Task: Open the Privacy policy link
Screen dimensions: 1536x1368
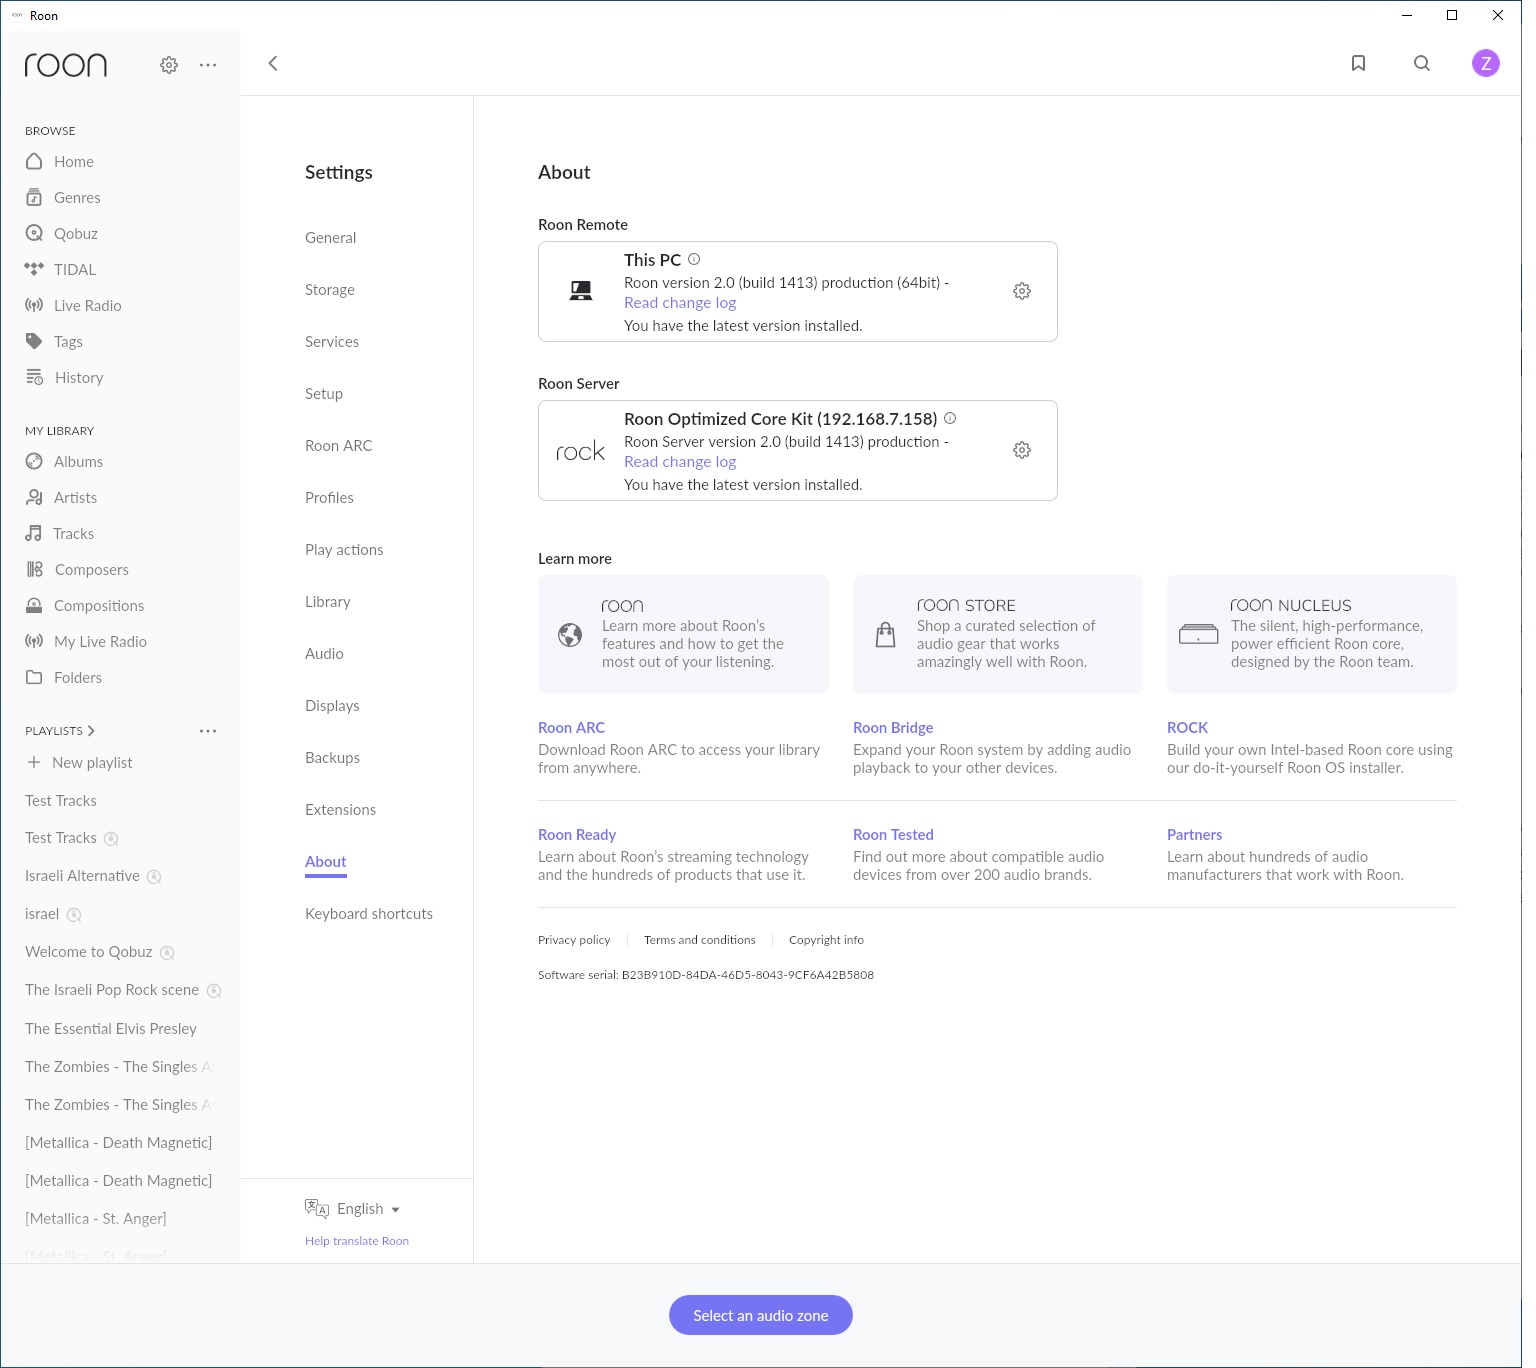Action: point(574,940)
